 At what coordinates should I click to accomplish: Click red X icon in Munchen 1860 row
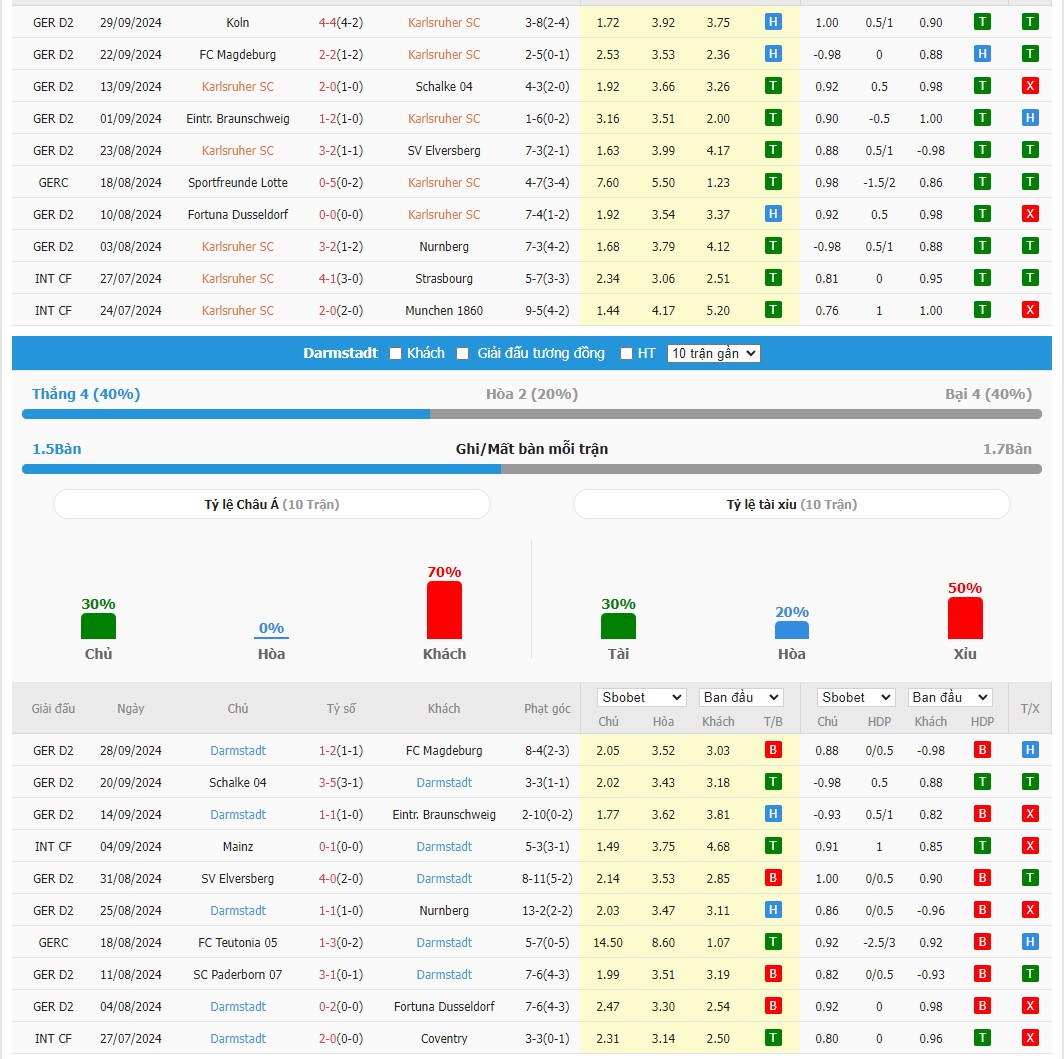(1030, 309)
